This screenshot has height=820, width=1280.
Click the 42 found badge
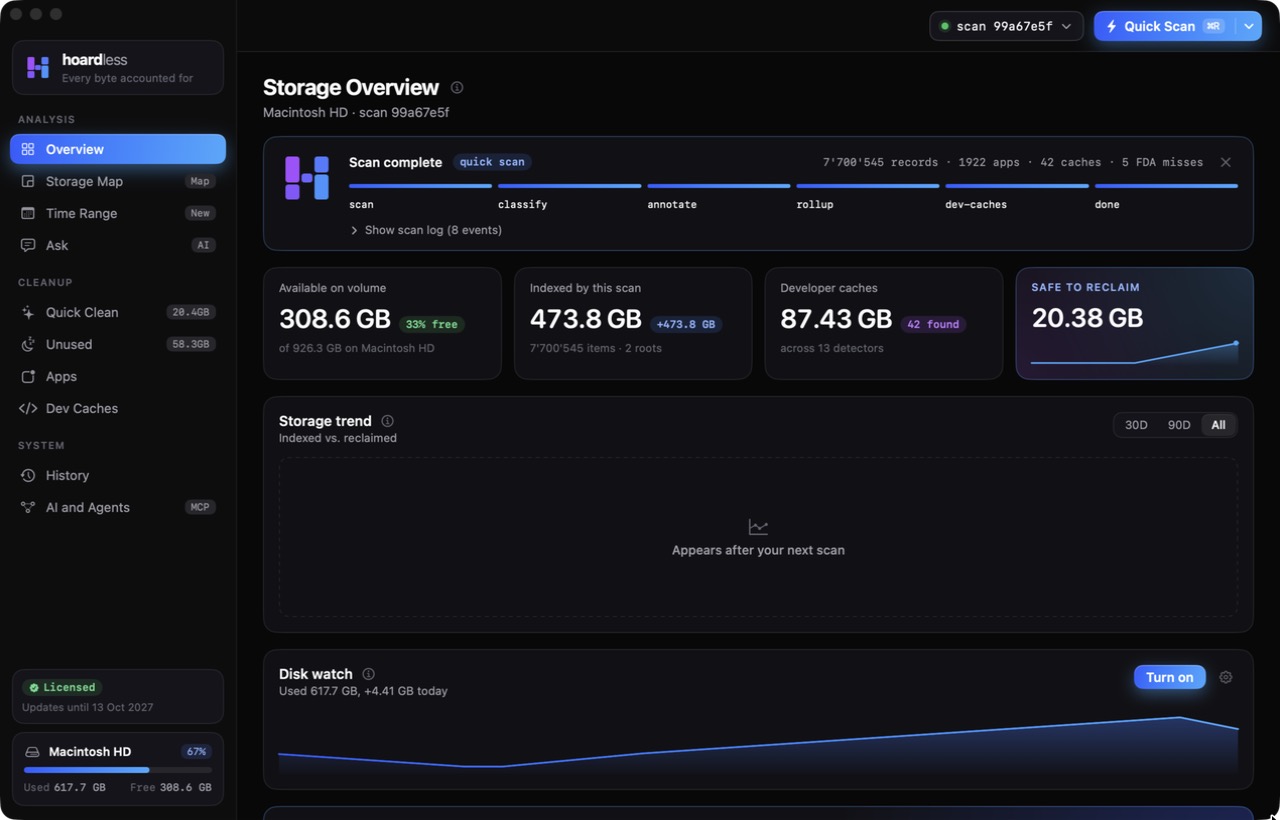tap(933, 324)
